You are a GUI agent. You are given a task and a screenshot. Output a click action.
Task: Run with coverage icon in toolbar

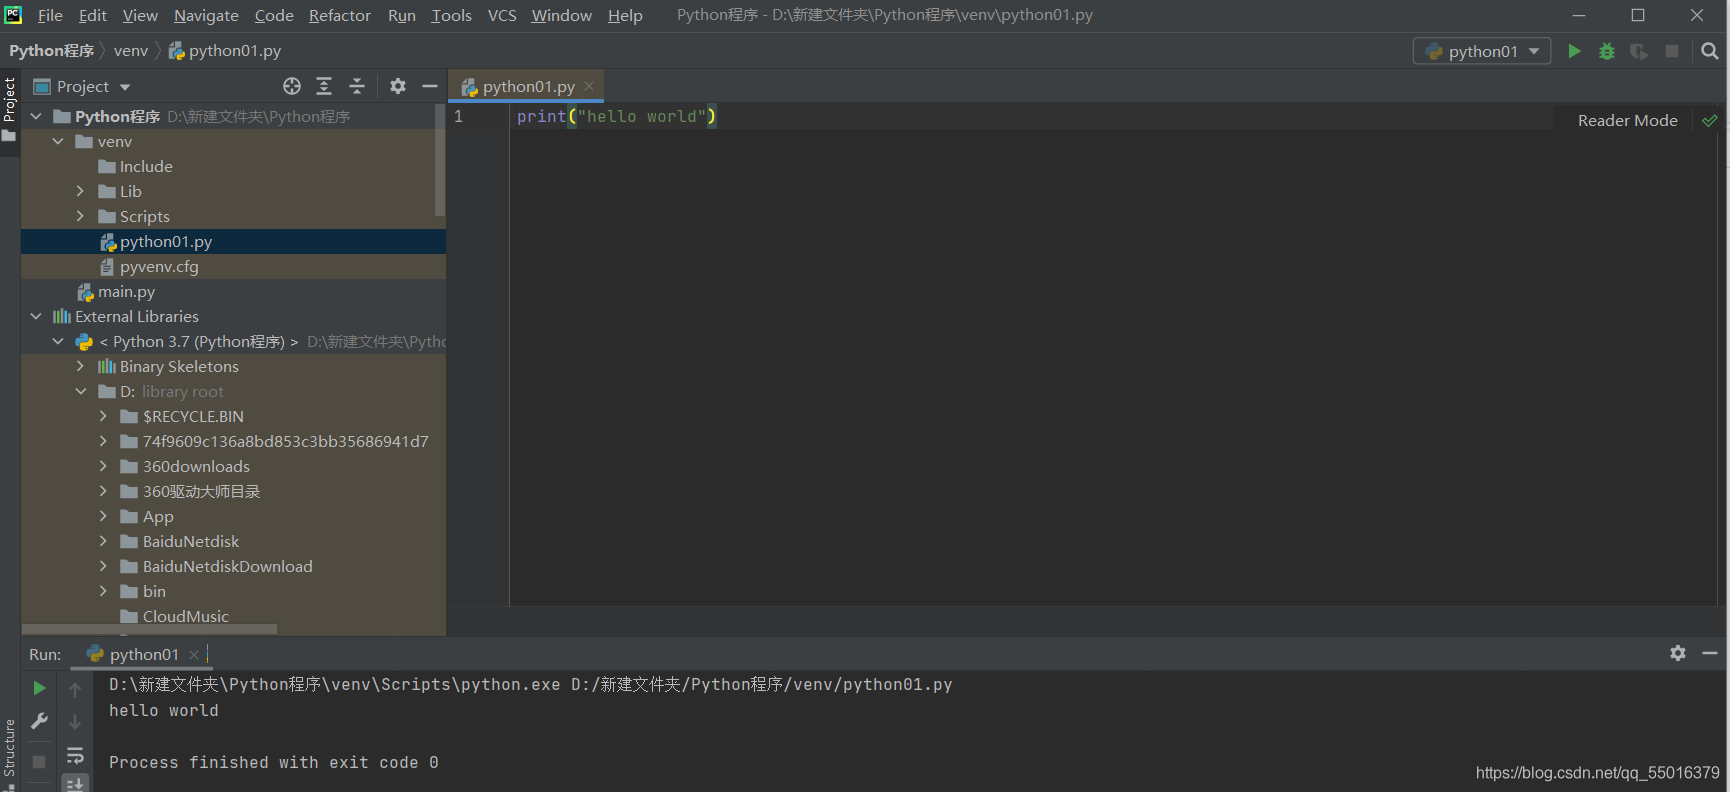(x=1639, y=51)
